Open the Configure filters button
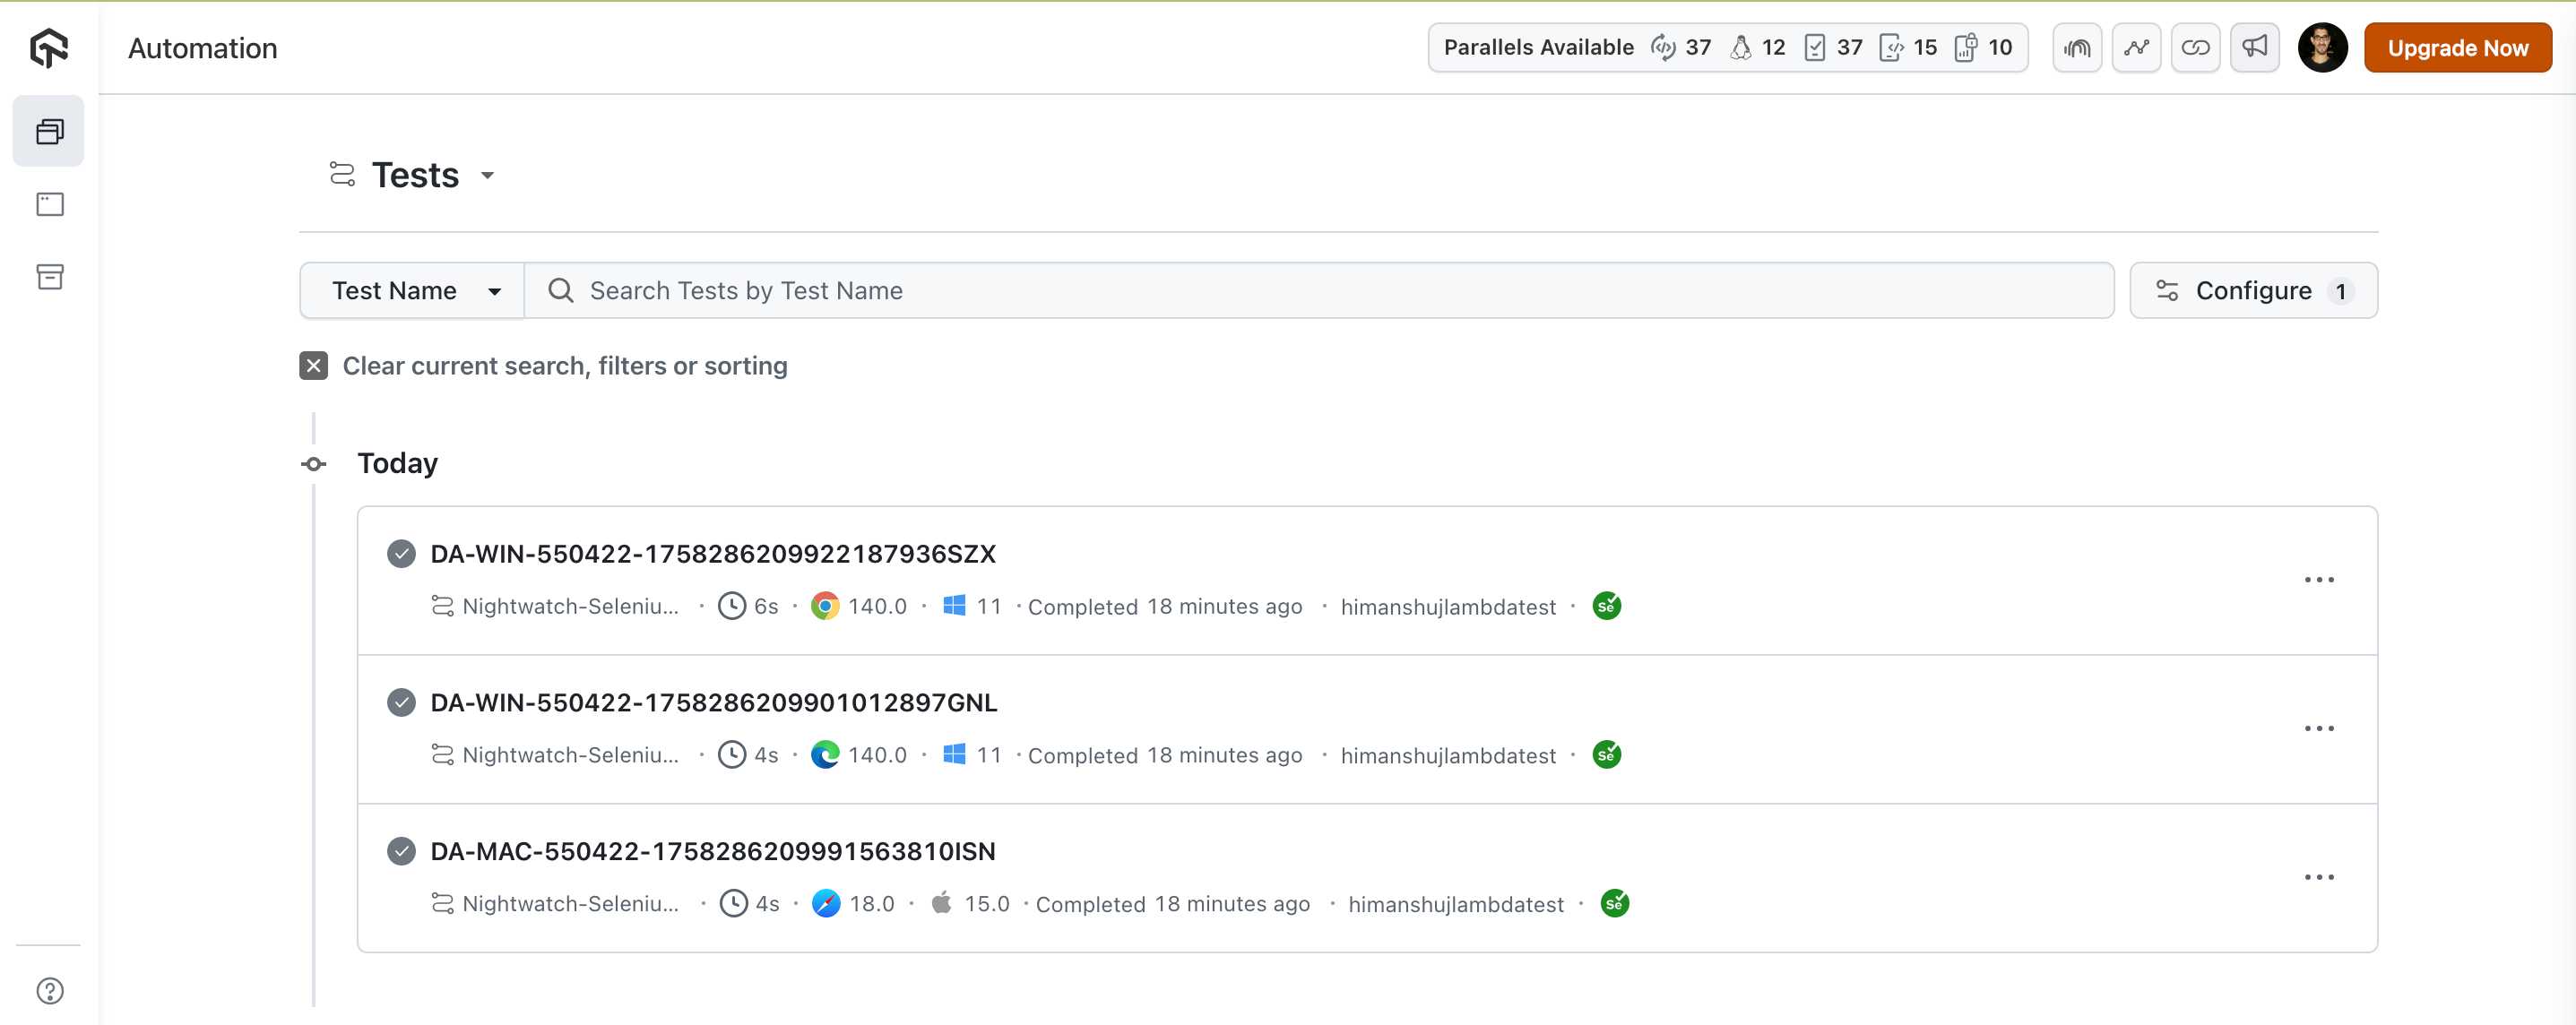The image size is (2576, 1025). (2252, 291)
